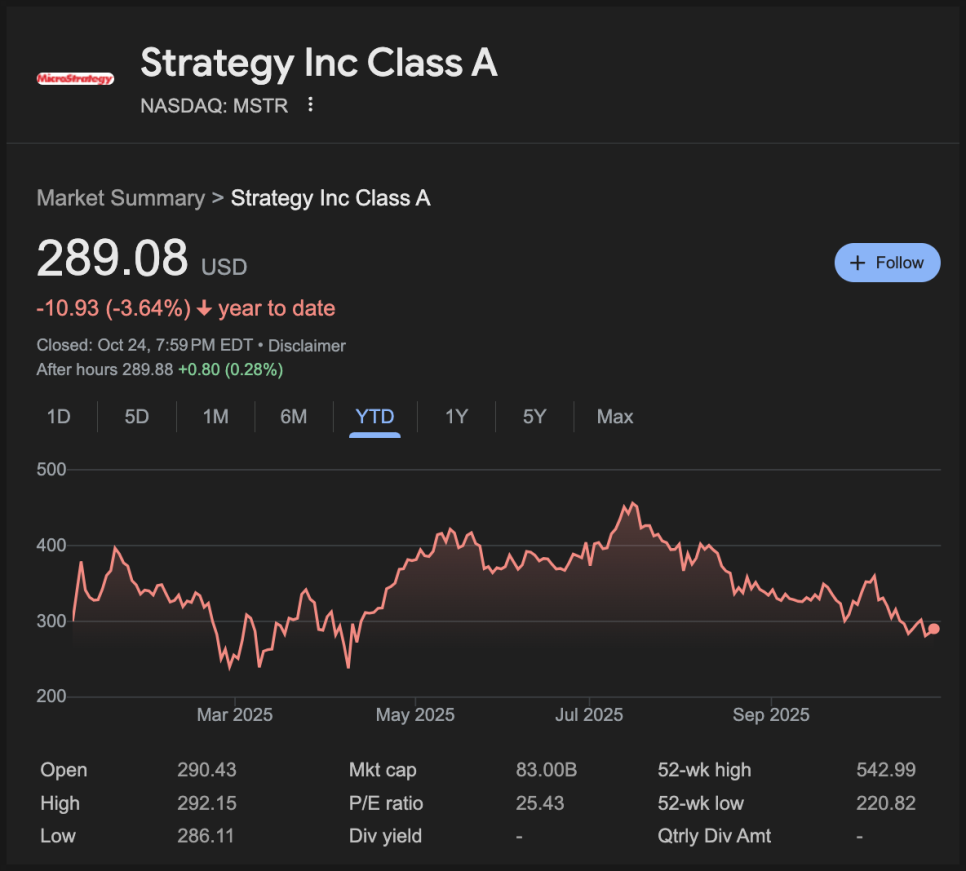
Task: Click the MicroStrategy logo icon
Action: tap(75, 78)
